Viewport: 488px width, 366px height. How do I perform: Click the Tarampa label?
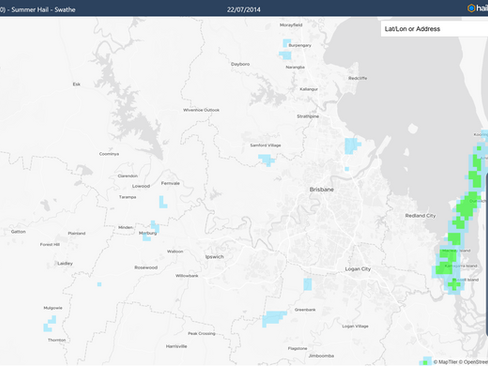pyautogui.click(x=128, y=197)
